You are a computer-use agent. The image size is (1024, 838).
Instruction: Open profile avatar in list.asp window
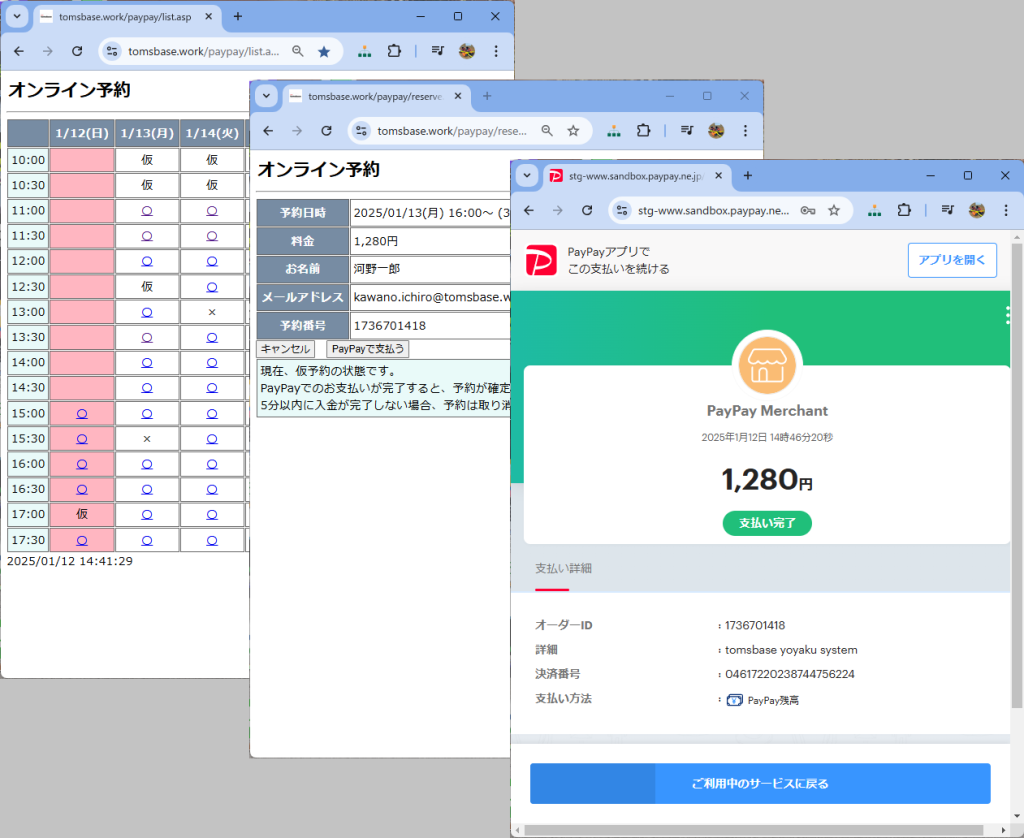pyautogui.click(x=466, y=51)
